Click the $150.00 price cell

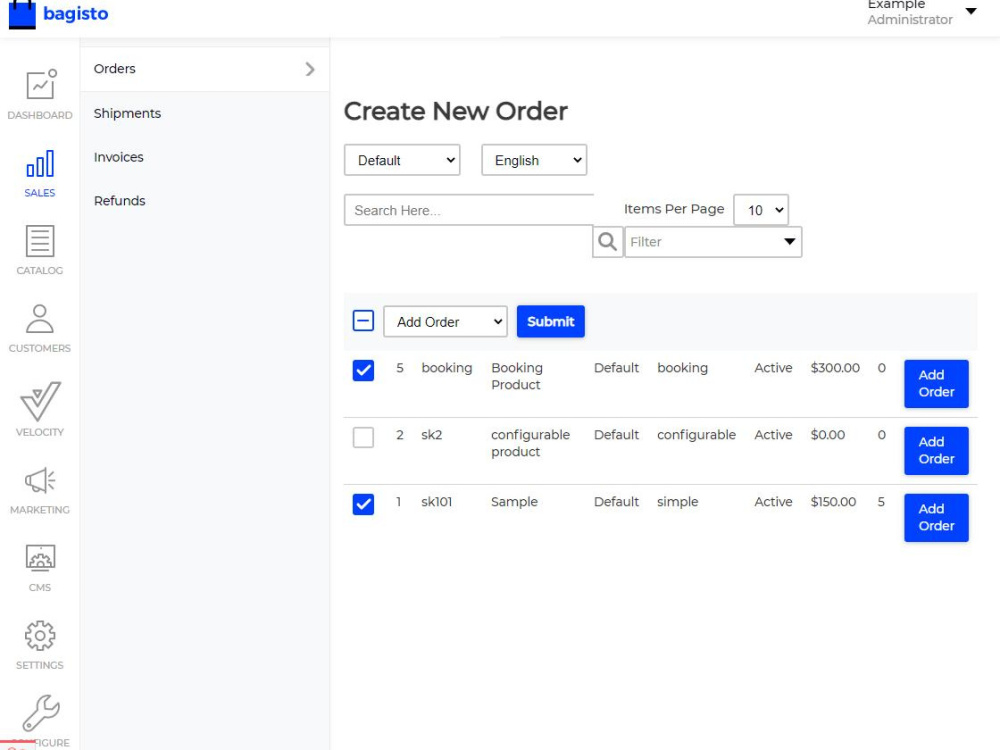click(x=833, y=502)
